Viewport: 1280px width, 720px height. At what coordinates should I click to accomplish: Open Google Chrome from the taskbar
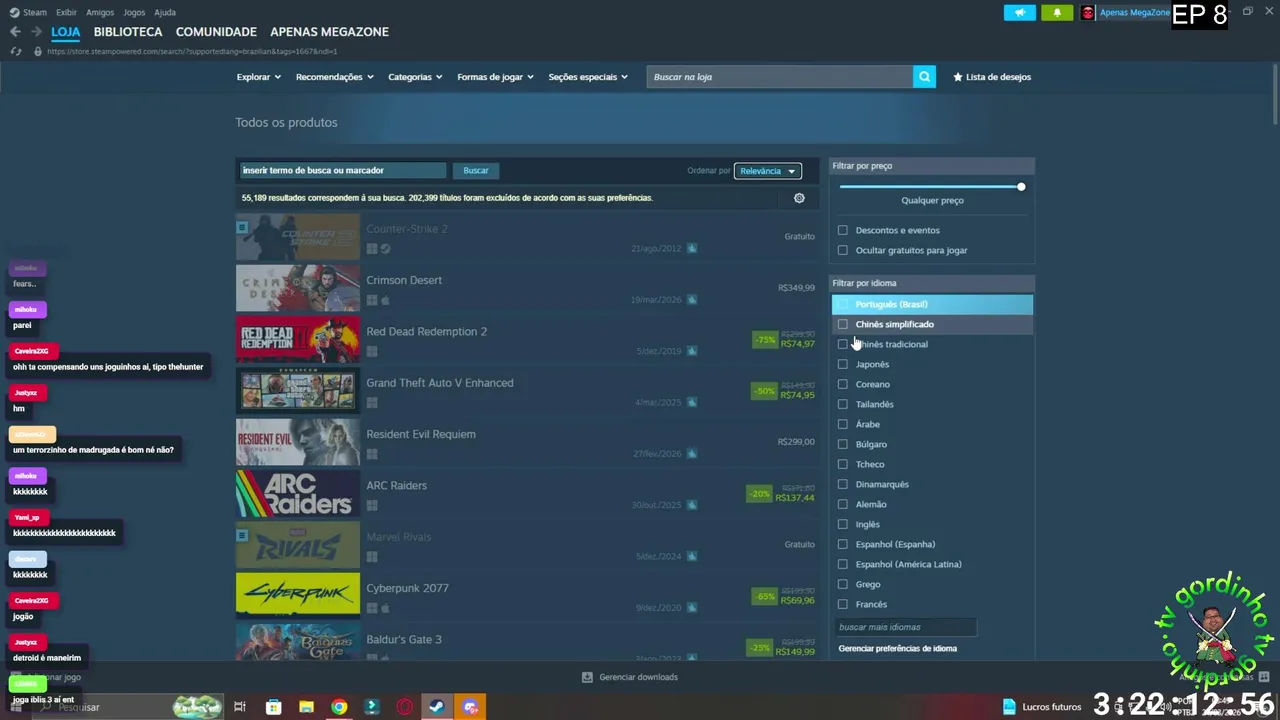tap(339, 707)
